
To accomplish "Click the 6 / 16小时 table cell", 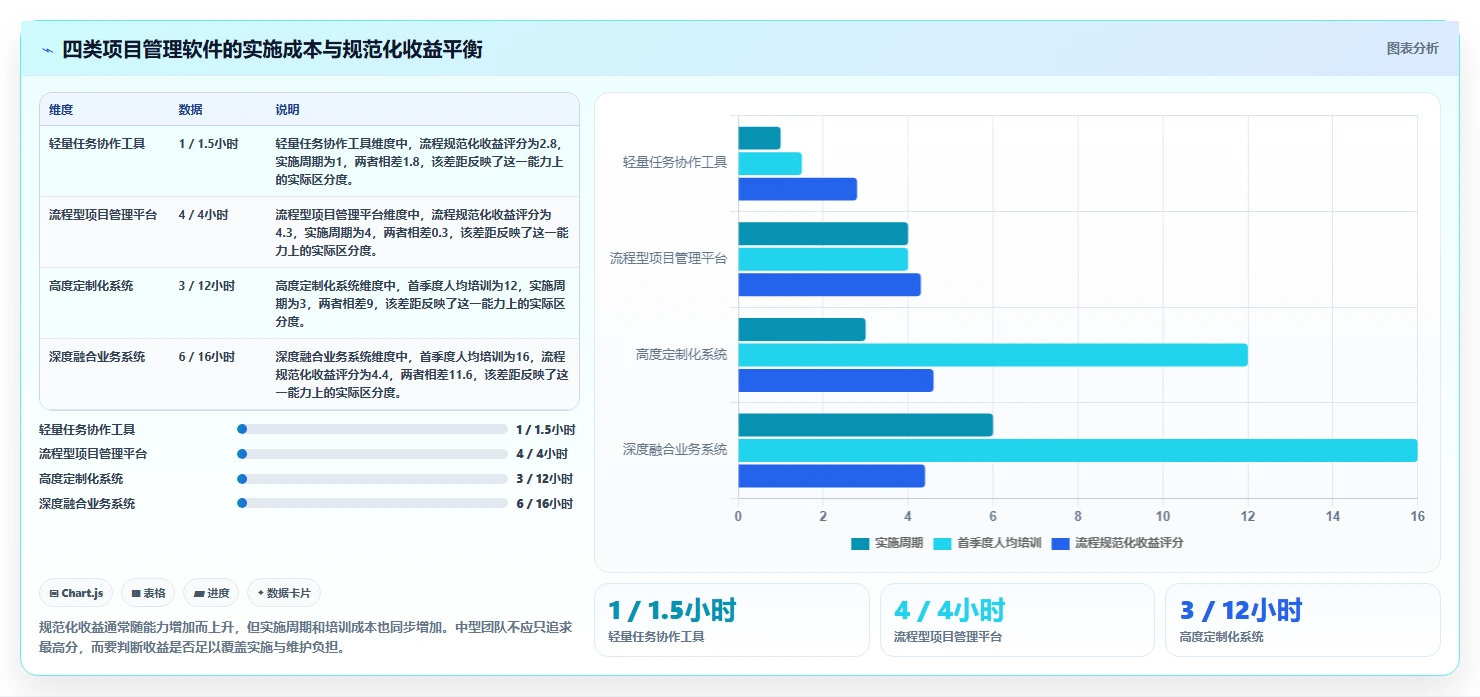I will tap(206, 356).
